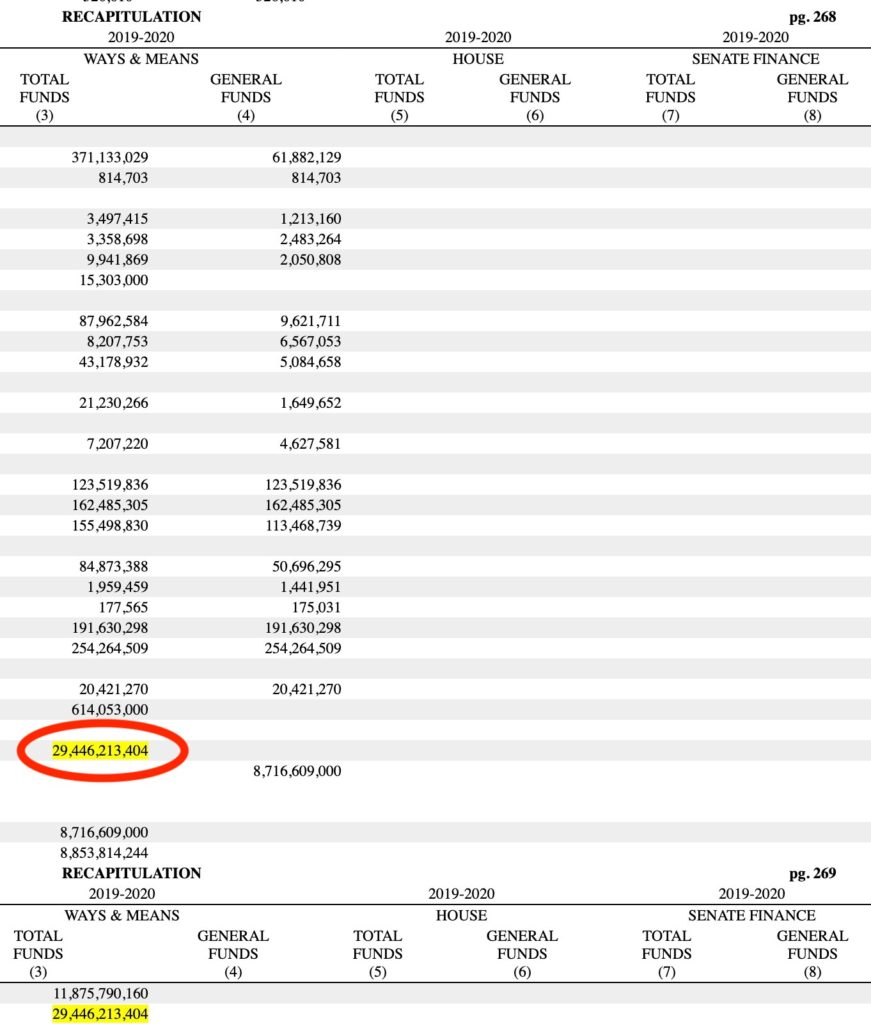The image size is (871, 1024).
Task: Select the 21,230,266 total funds entry
Action: pos(113,402)
